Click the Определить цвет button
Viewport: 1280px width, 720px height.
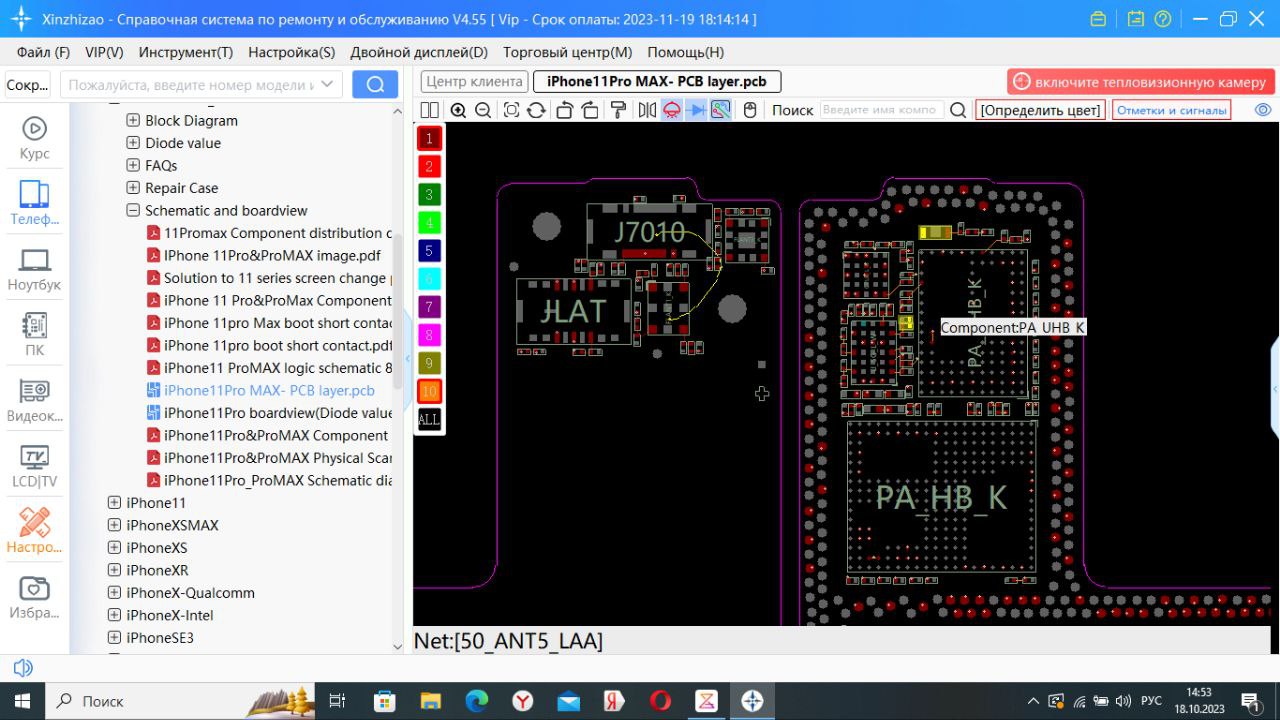[x=1040, y=110]
